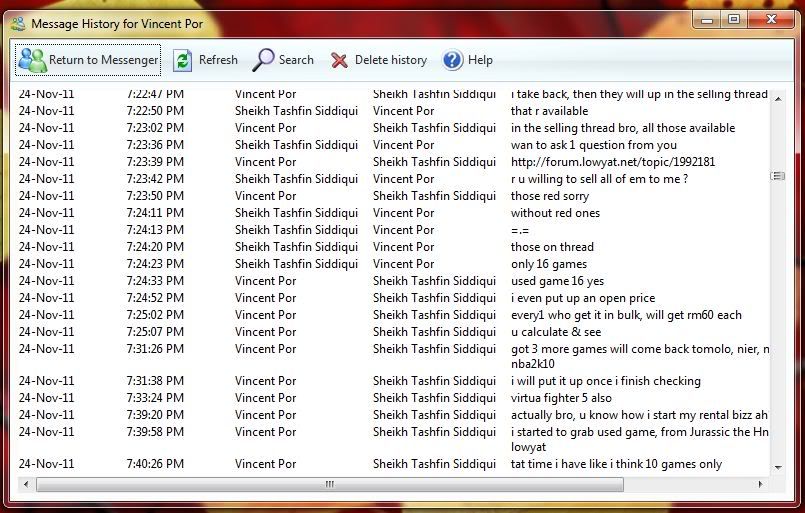This screenshot has width=805, height=513.
Task: Click the blue question mark Help icon
Action: 453,60
